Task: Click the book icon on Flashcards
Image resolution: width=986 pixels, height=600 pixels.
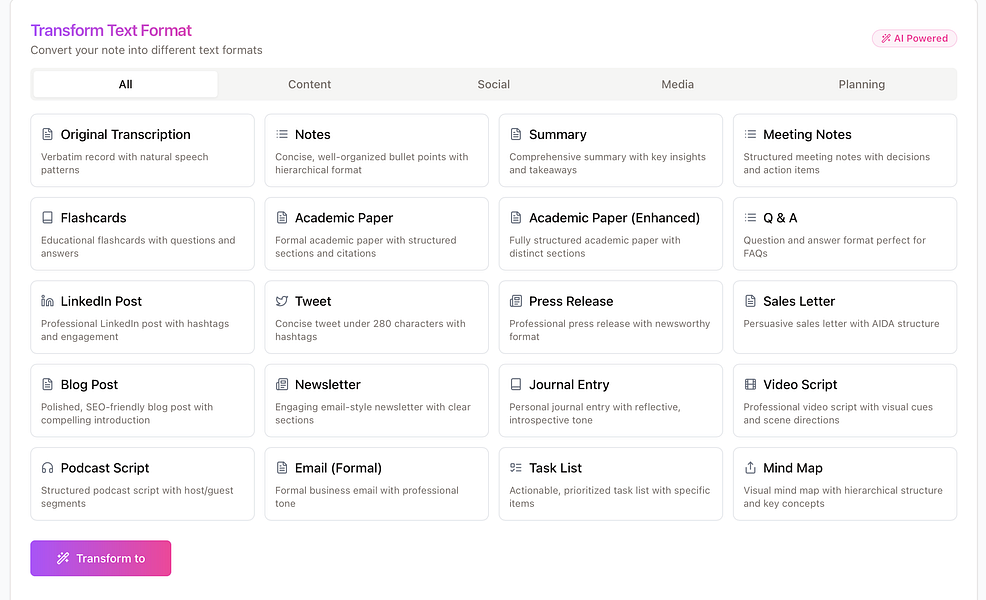Action: (47, 218)
